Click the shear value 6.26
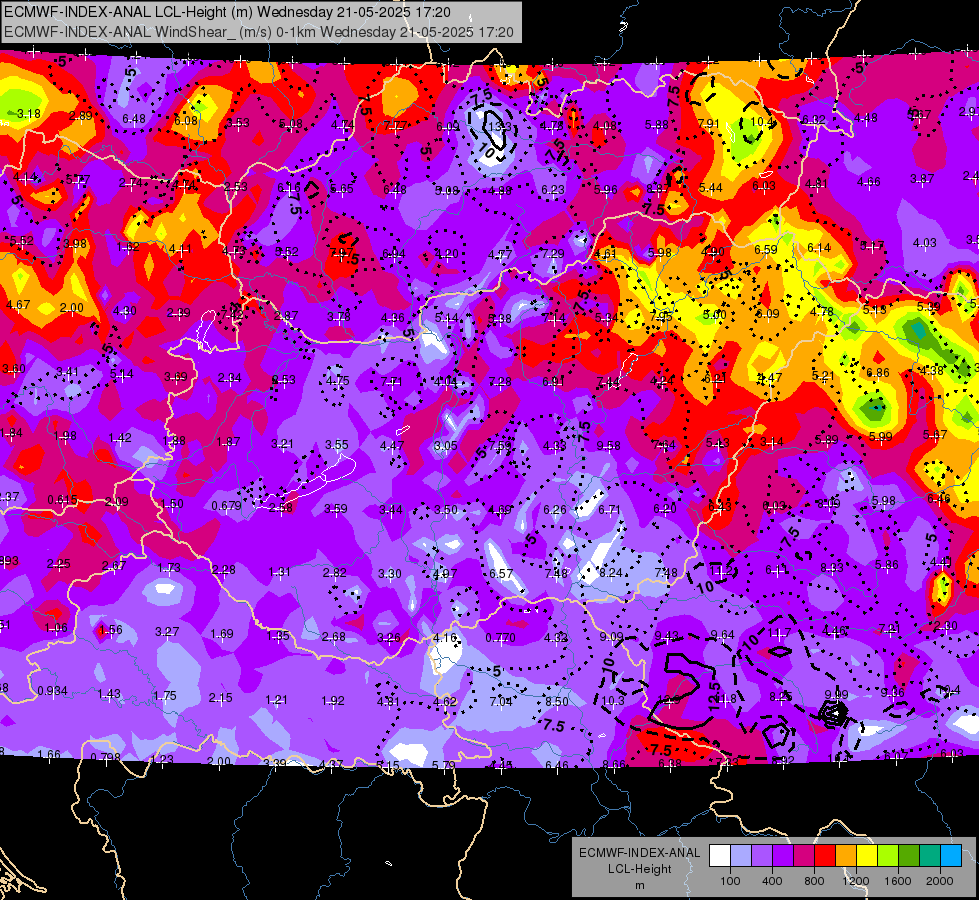The width and height of the screenshot is (979, 900). [555, 510]
